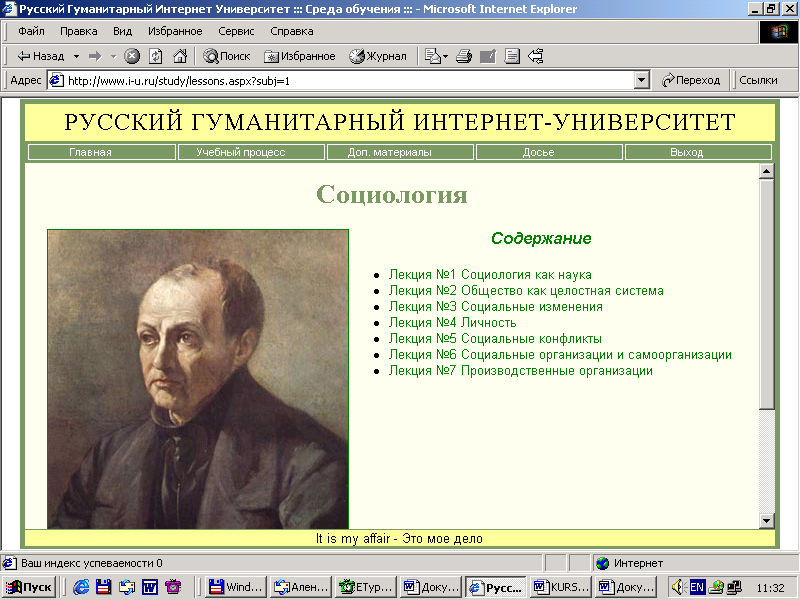
Task: Click the purple clock quick launch icon
Action: (173, 587)
